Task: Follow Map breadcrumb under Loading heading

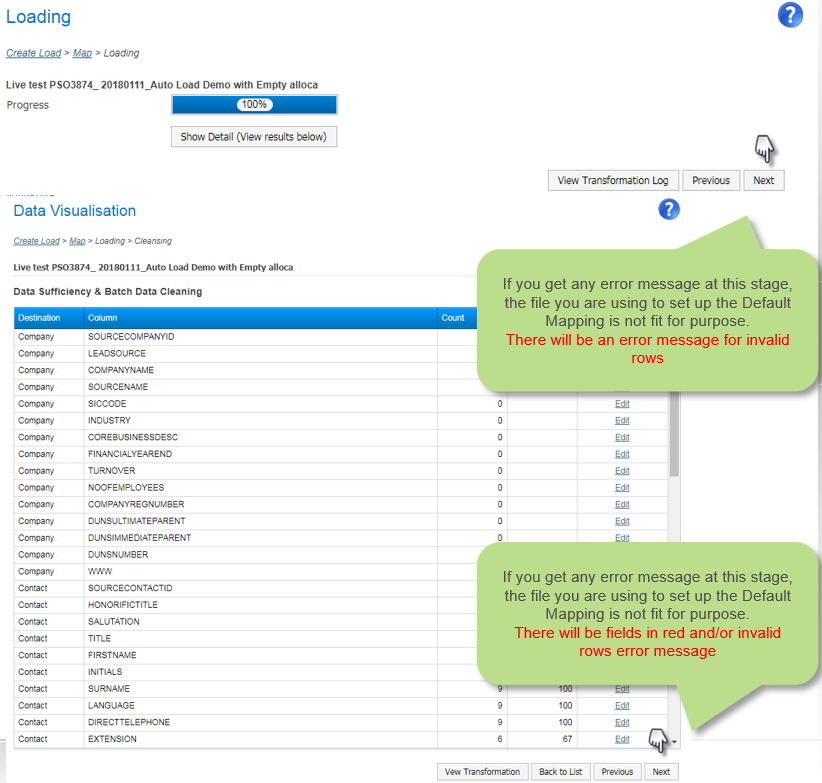Action: click(82, 53)
